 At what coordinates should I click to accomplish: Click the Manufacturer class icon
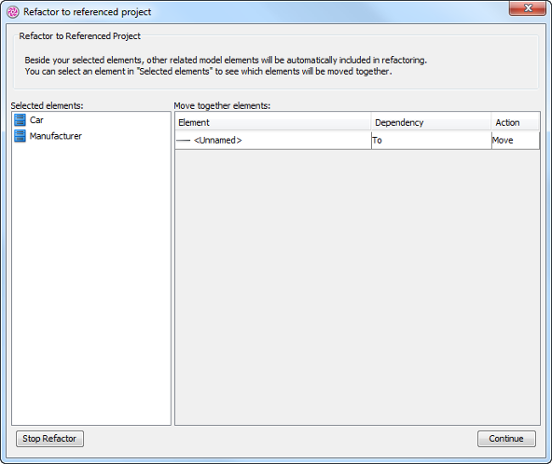[20, 136]
